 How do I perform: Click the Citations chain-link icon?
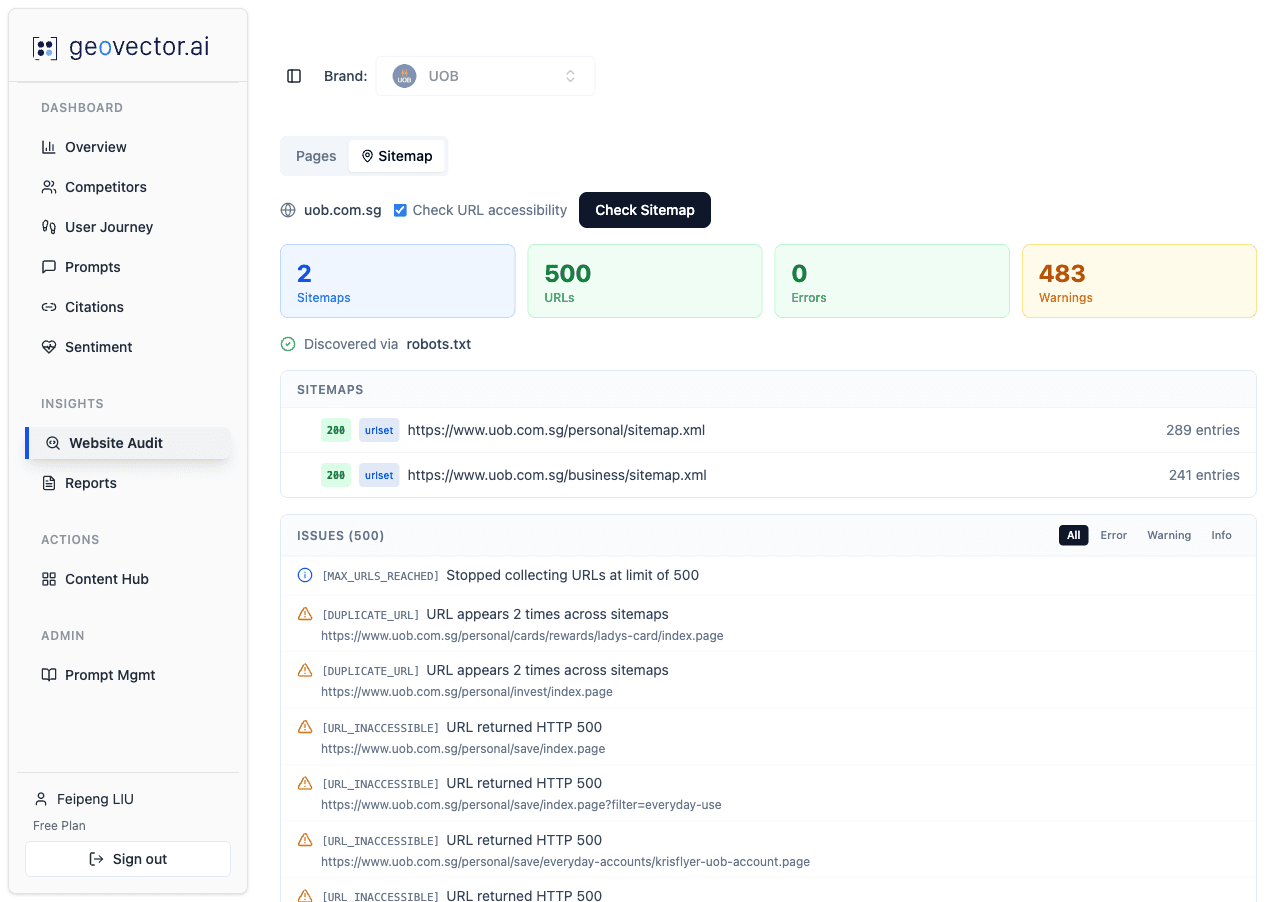point(49,307)
